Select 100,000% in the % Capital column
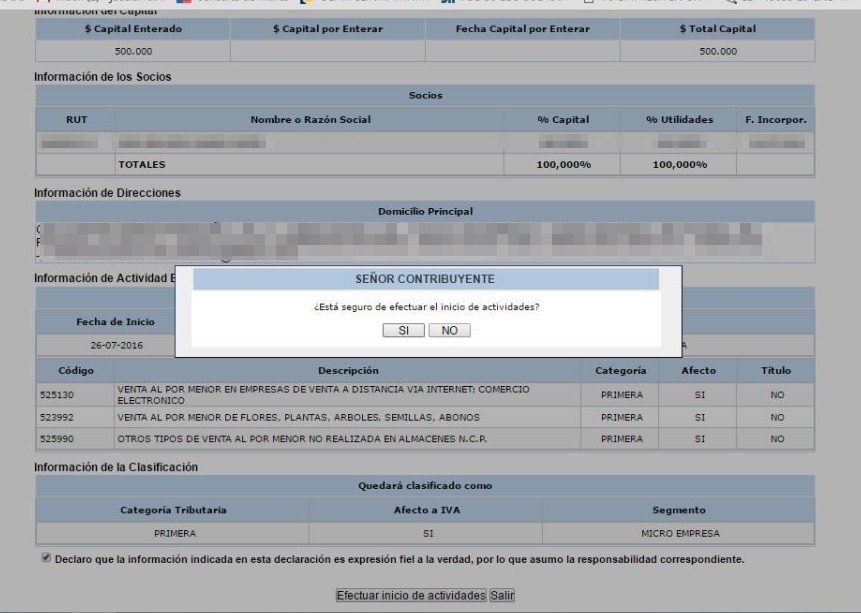 [x=563, y=165]
